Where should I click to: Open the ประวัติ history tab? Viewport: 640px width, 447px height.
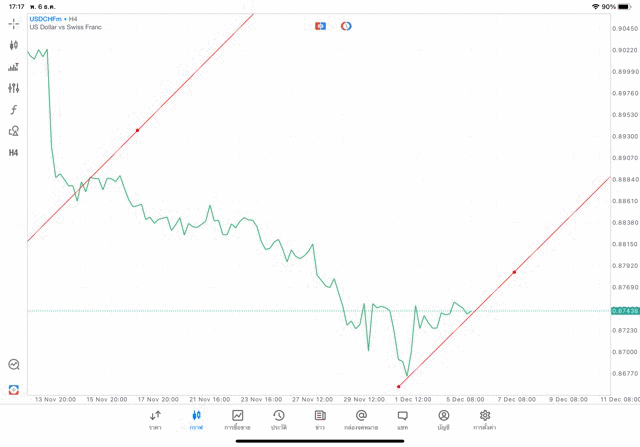(x=278, y=419)
